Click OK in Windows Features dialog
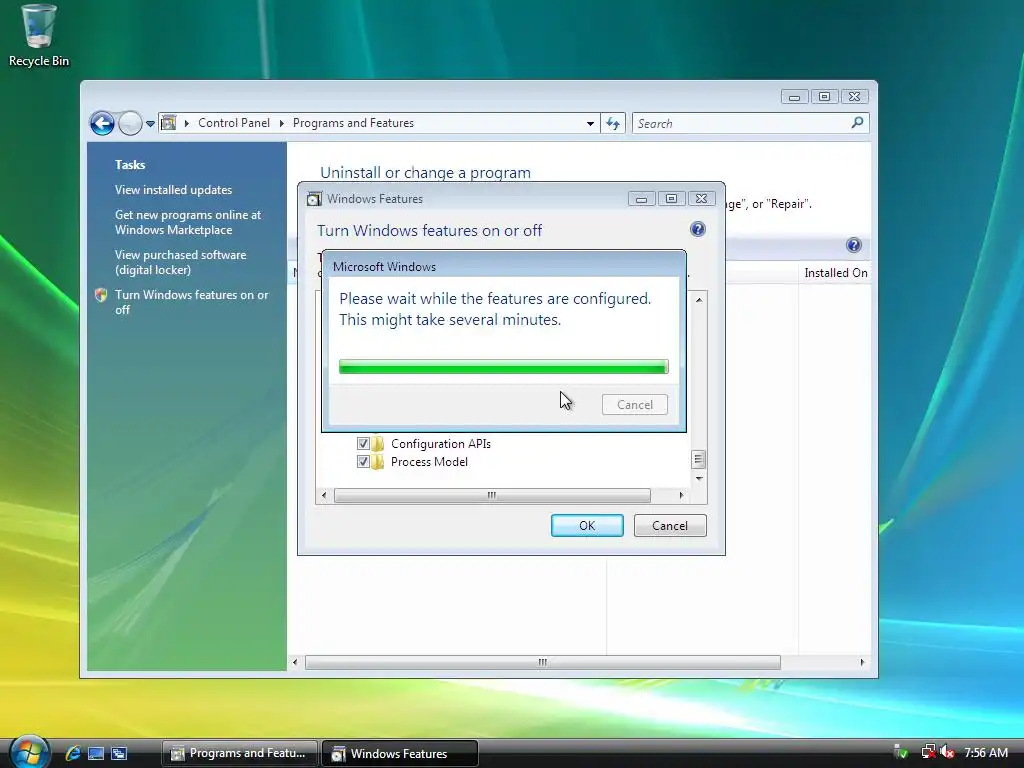 (x=587, y=526)
